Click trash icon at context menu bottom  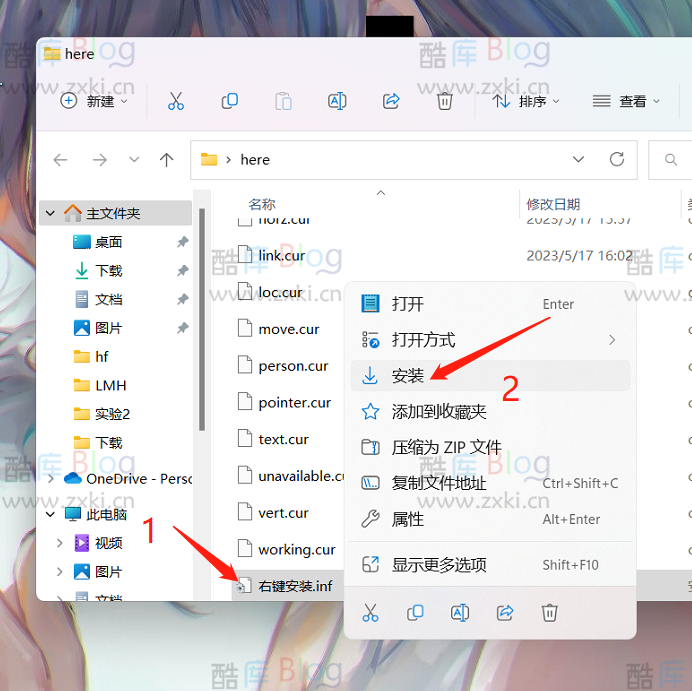click(x=549, y=612)
